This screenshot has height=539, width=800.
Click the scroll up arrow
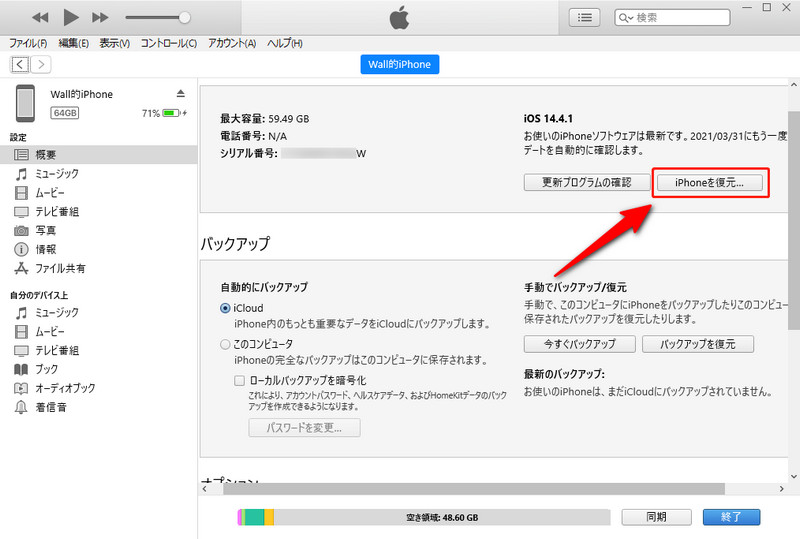[794, 85]
